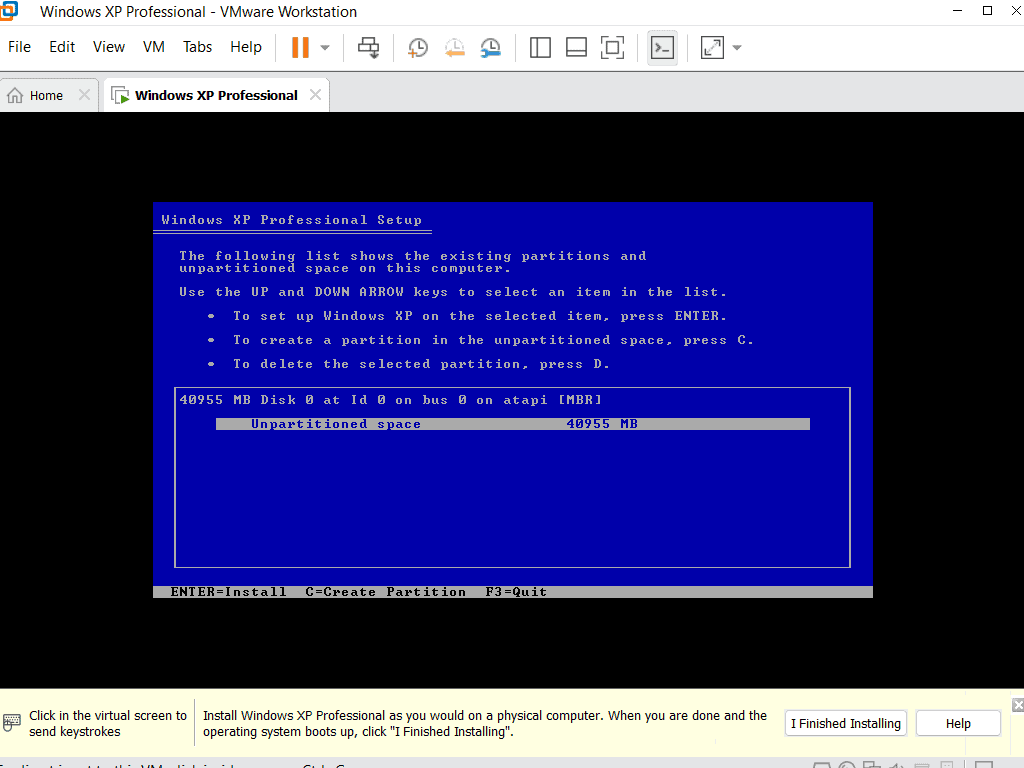Screen dimensions: 1024x768
Task: Close the Windows XP Professional tab
Action: 315,95
